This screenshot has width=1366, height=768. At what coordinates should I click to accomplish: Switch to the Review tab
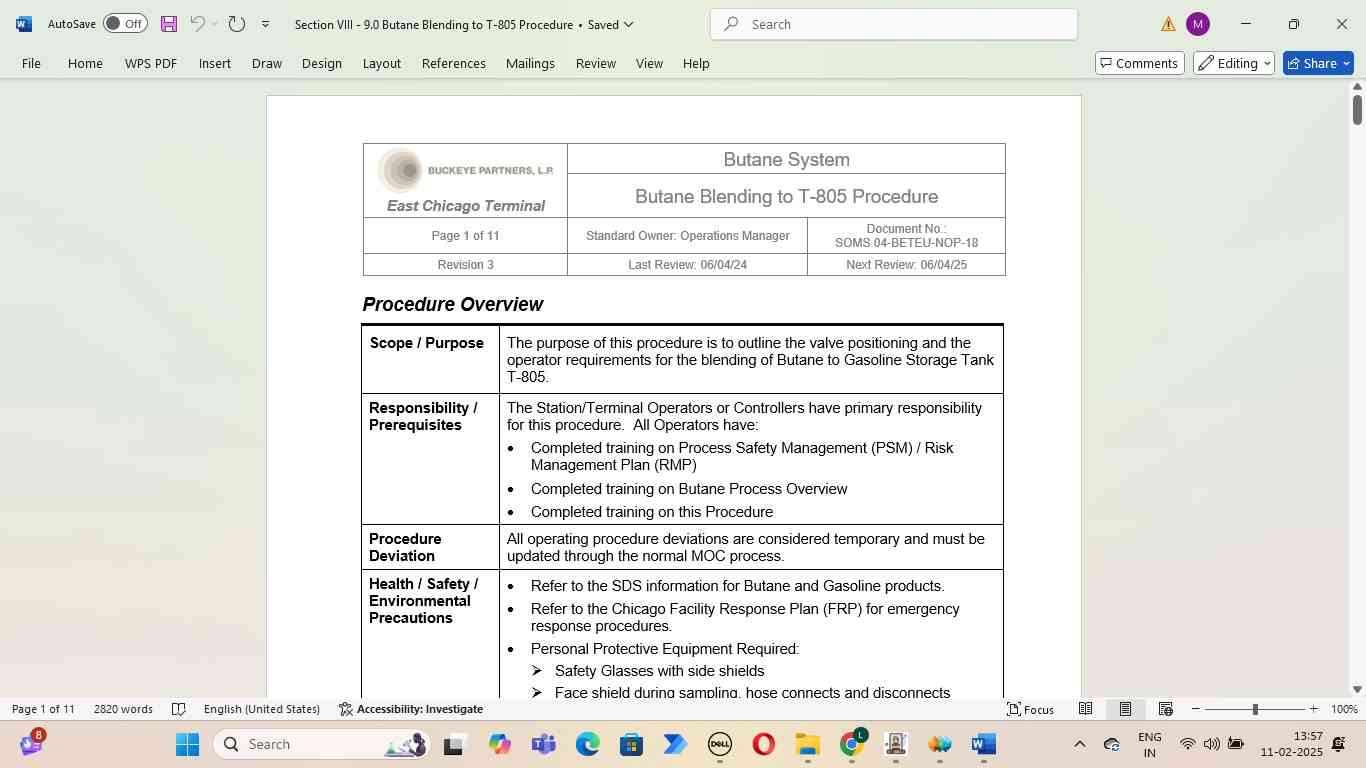pyautogui.click(x=596, y=63)
